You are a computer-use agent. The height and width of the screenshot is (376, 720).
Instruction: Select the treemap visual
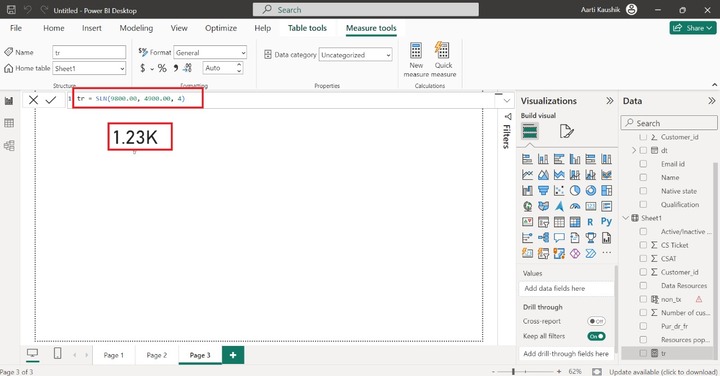coord(607,191)
